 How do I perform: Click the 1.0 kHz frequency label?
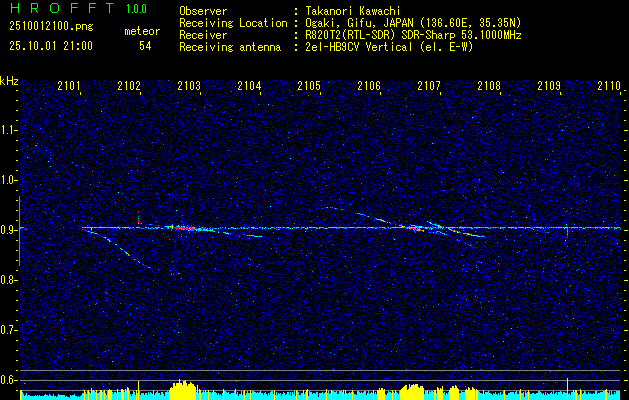8,180
